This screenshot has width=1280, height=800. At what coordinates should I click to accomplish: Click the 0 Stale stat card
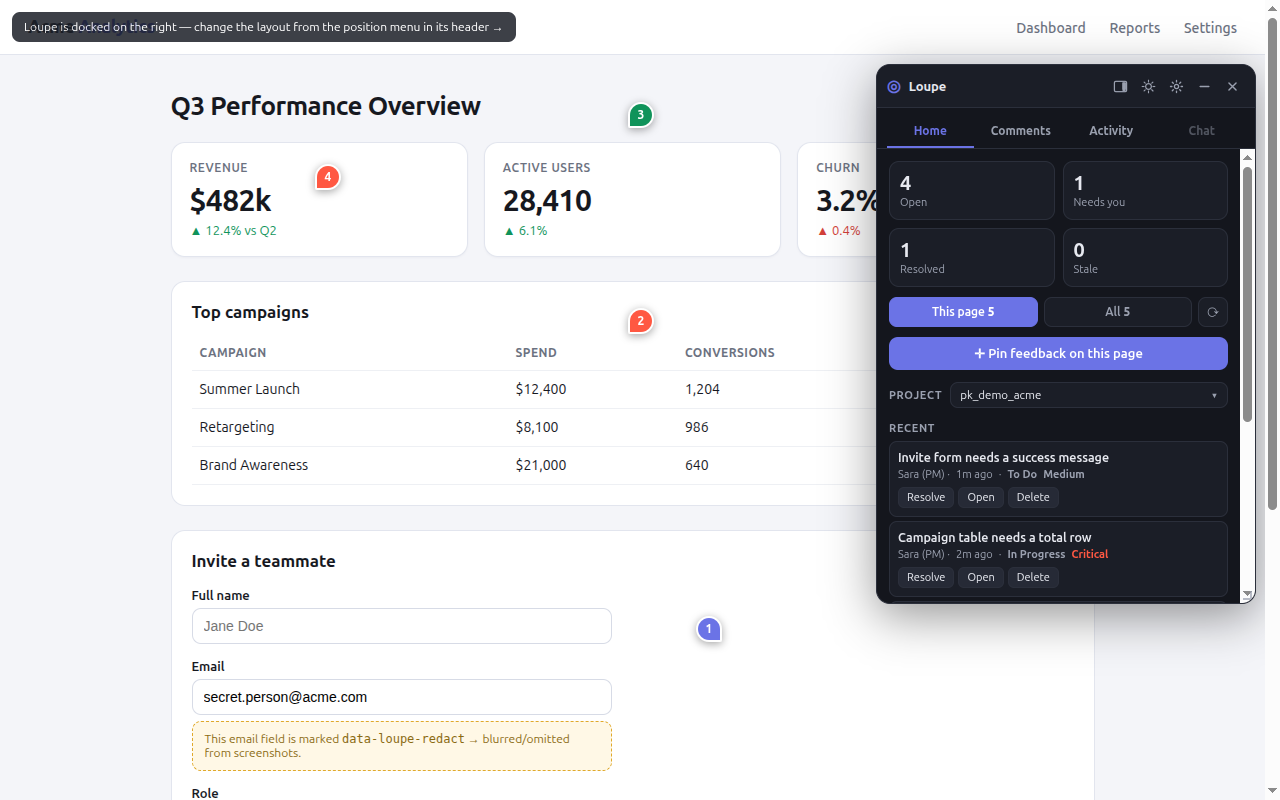click(1145, 258)
